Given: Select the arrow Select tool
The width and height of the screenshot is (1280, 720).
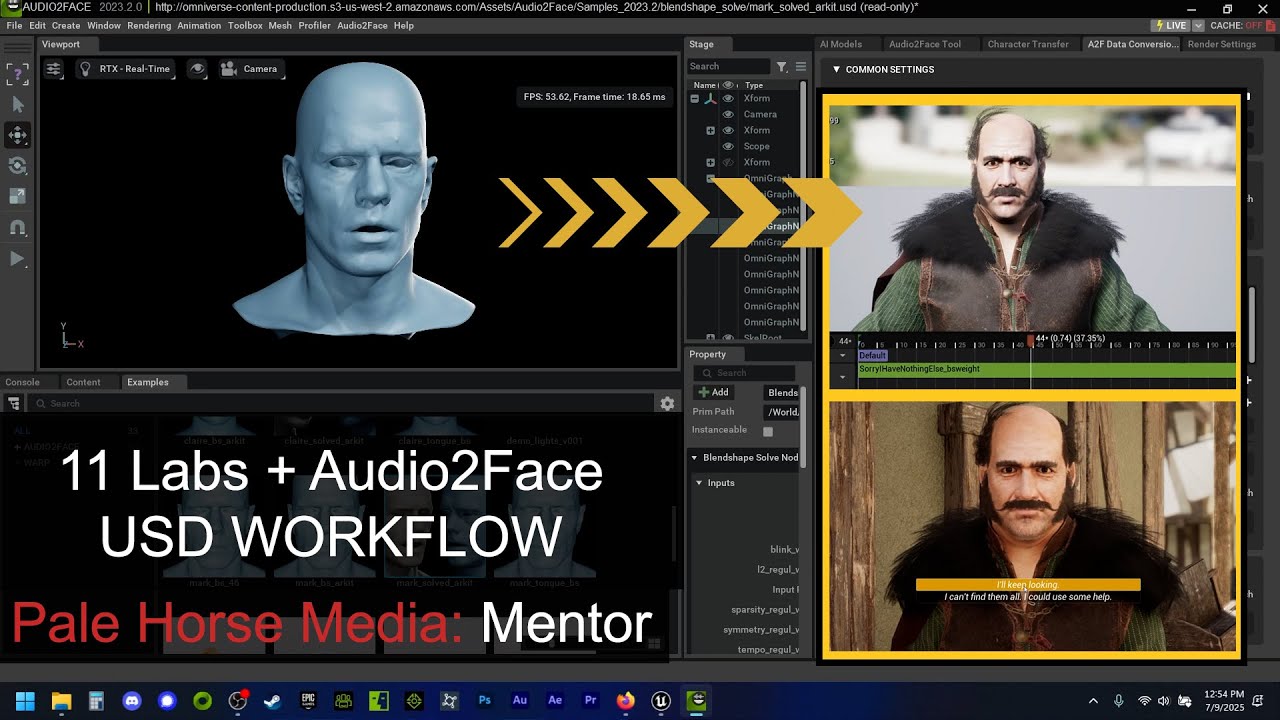Looking at the screenshot, I should pos(17,104).
